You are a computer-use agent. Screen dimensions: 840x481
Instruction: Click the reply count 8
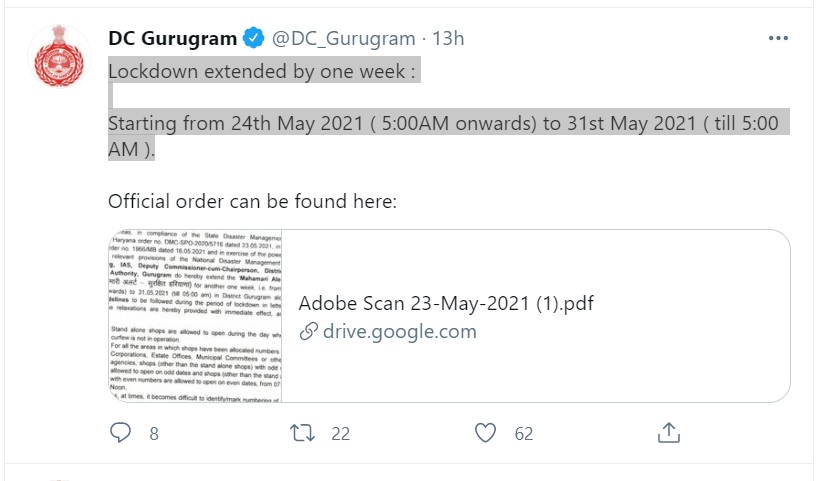[x=154, y=433]
